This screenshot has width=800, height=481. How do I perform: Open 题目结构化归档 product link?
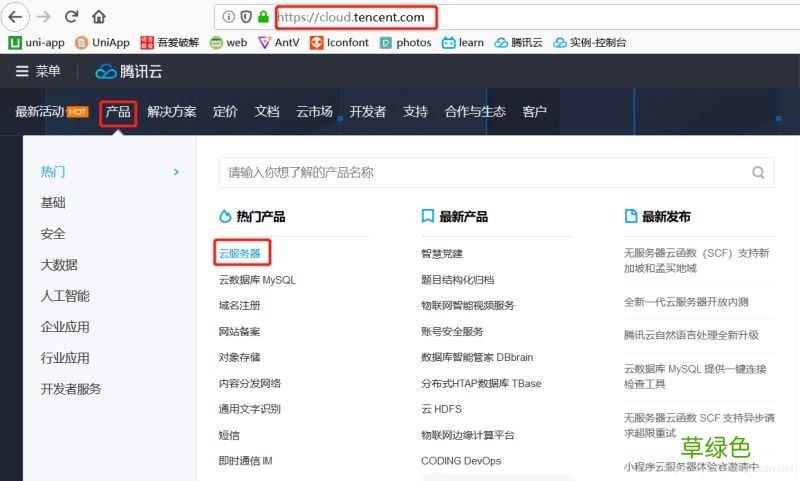[458, 280]
